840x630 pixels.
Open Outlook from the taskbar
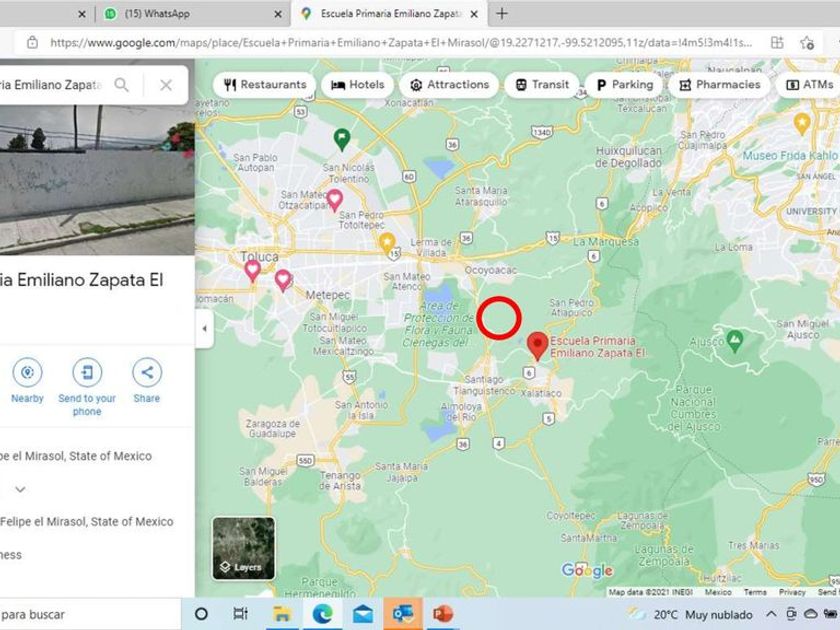point(403,614)
